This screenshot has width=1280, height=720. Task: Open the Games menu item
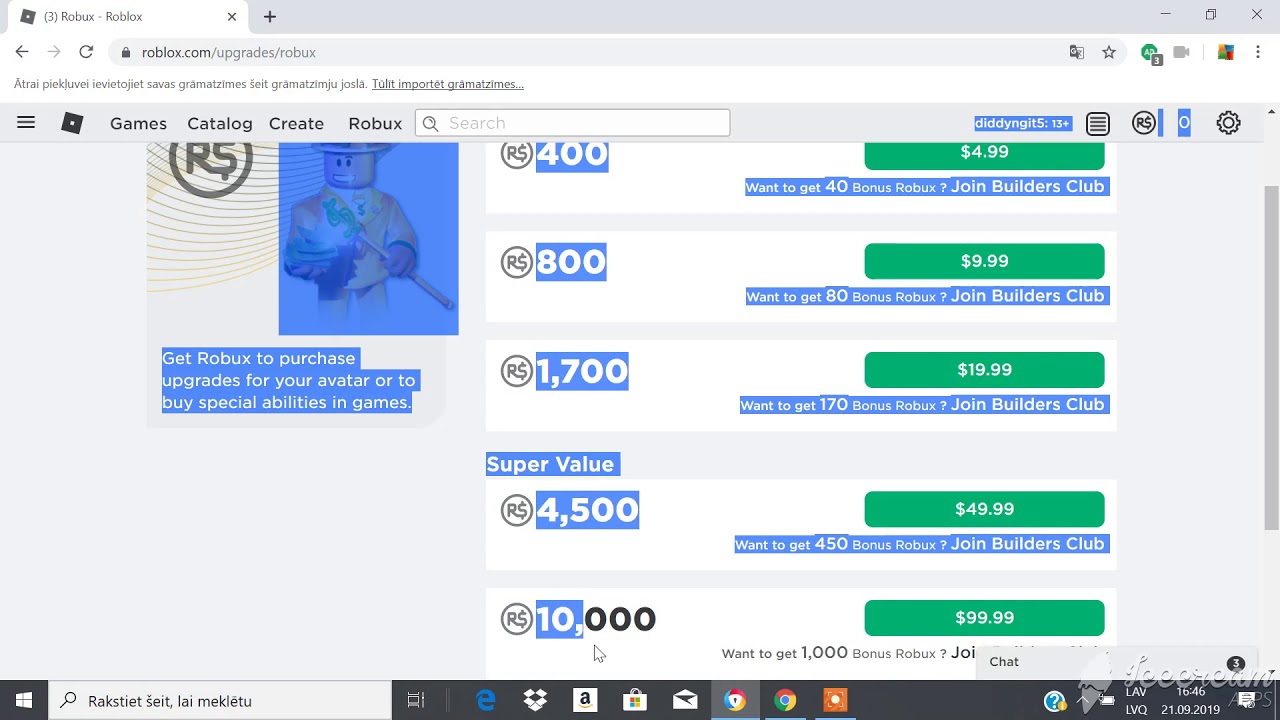tap(138, 123)
